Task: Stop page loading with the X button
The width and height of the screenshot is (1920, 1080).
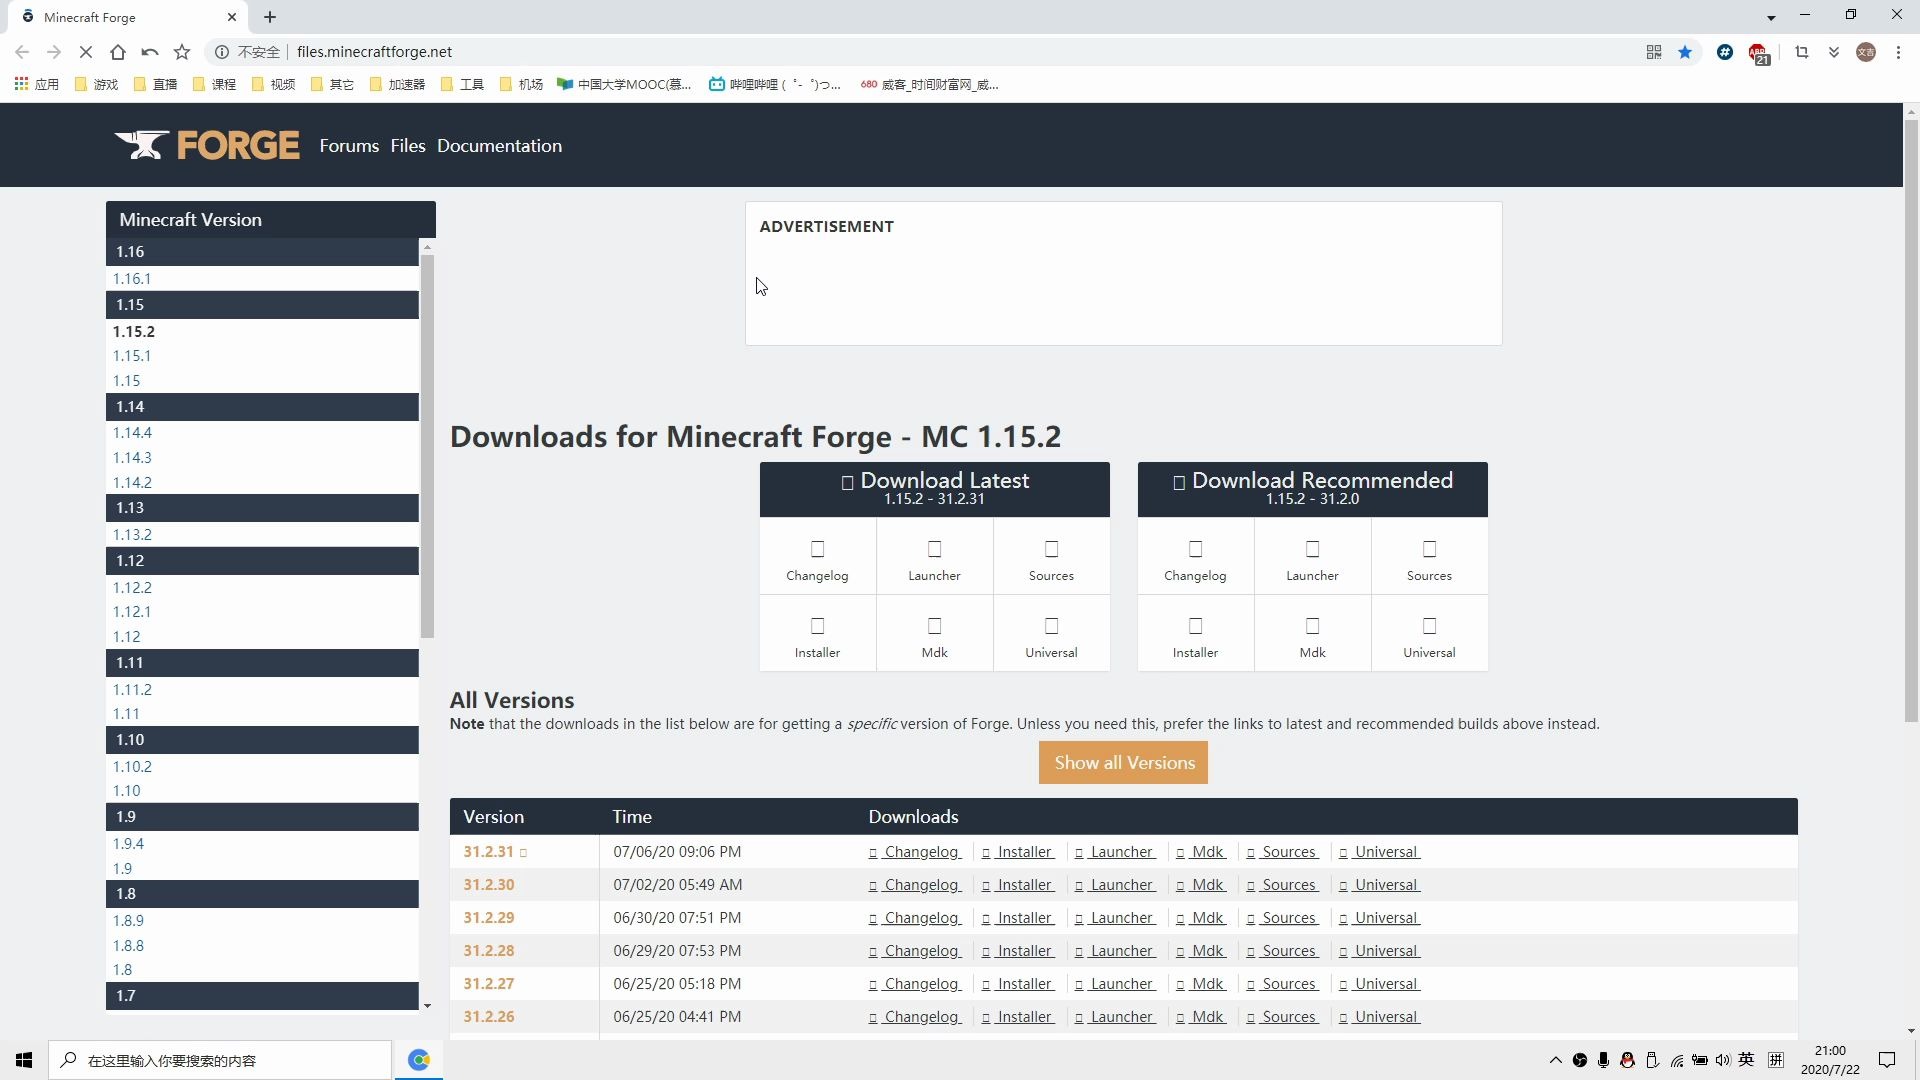Action: pyautogui.click(x=86, y=52)
